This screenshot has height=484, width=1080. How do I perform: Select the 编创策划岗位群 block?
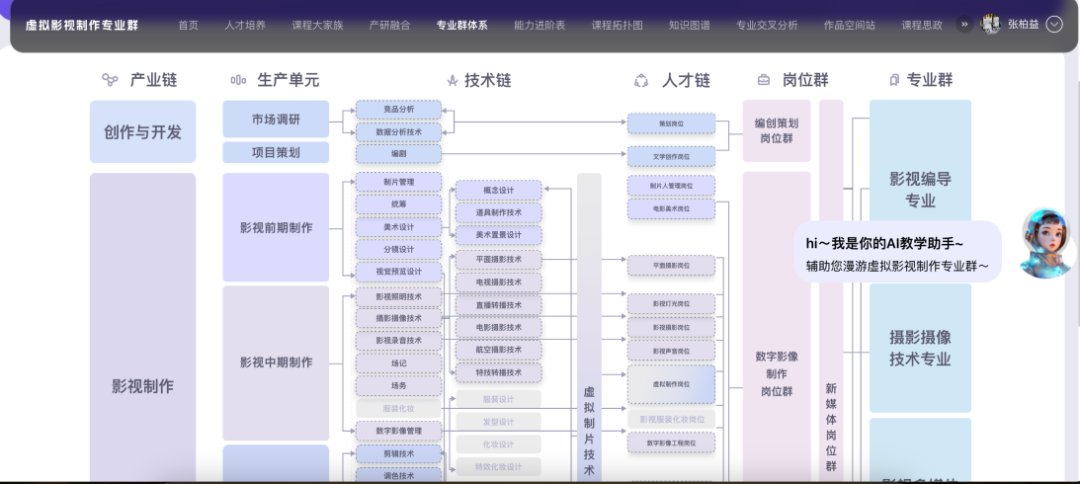776,130
